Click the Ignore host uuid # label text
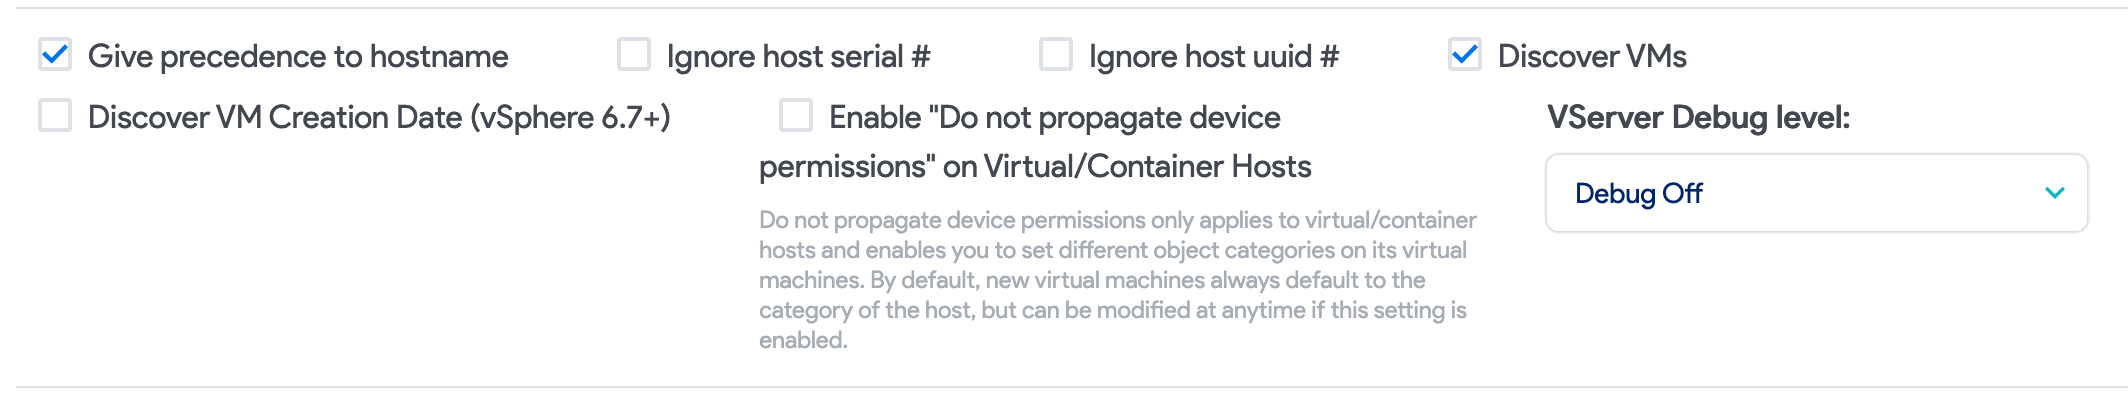The width and height of the screenshot is (2128, 396). (x=1213, y=57)
